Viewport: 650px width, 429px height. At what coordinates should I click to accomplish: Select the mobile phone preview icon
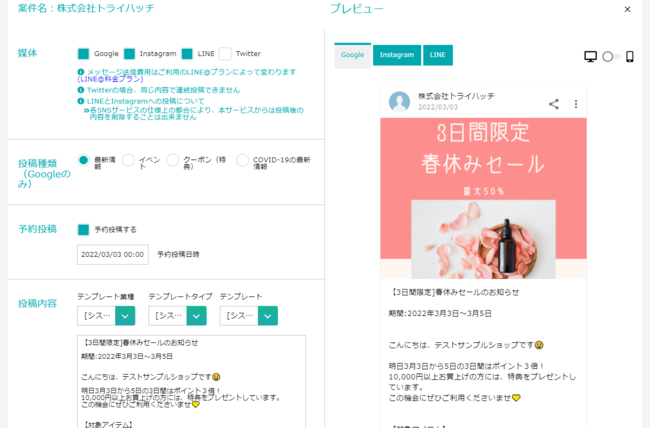coord(629,57)
